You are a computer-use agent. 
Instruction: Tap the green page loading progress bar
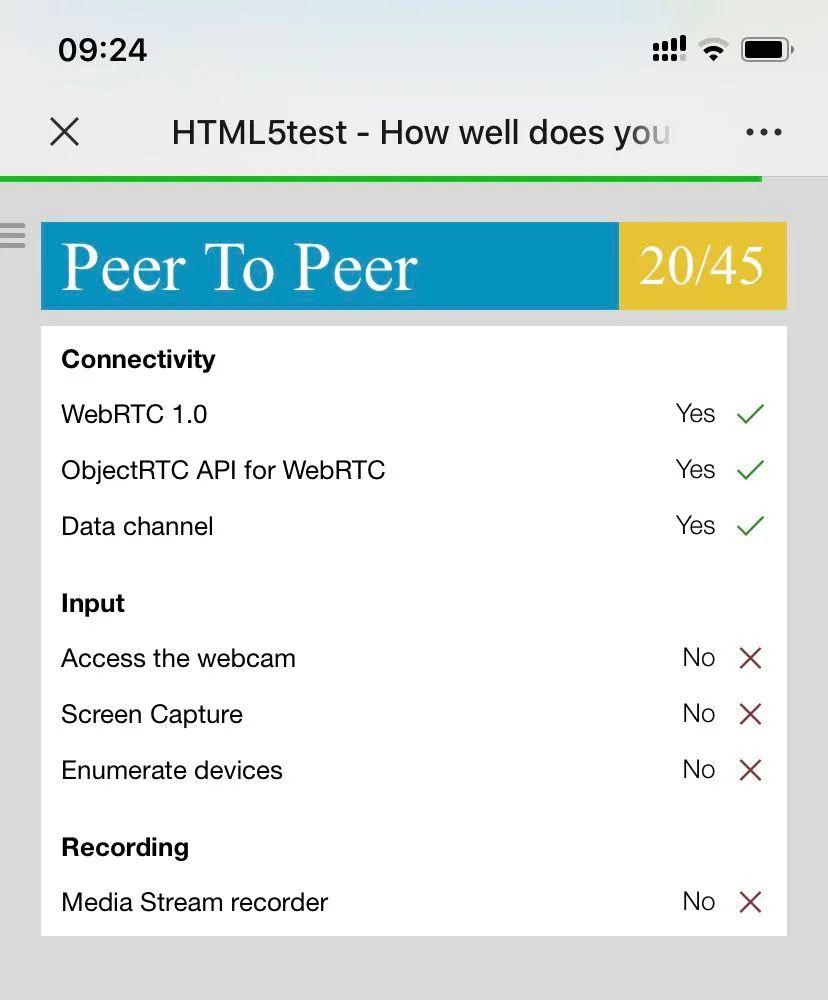(380, 179)
